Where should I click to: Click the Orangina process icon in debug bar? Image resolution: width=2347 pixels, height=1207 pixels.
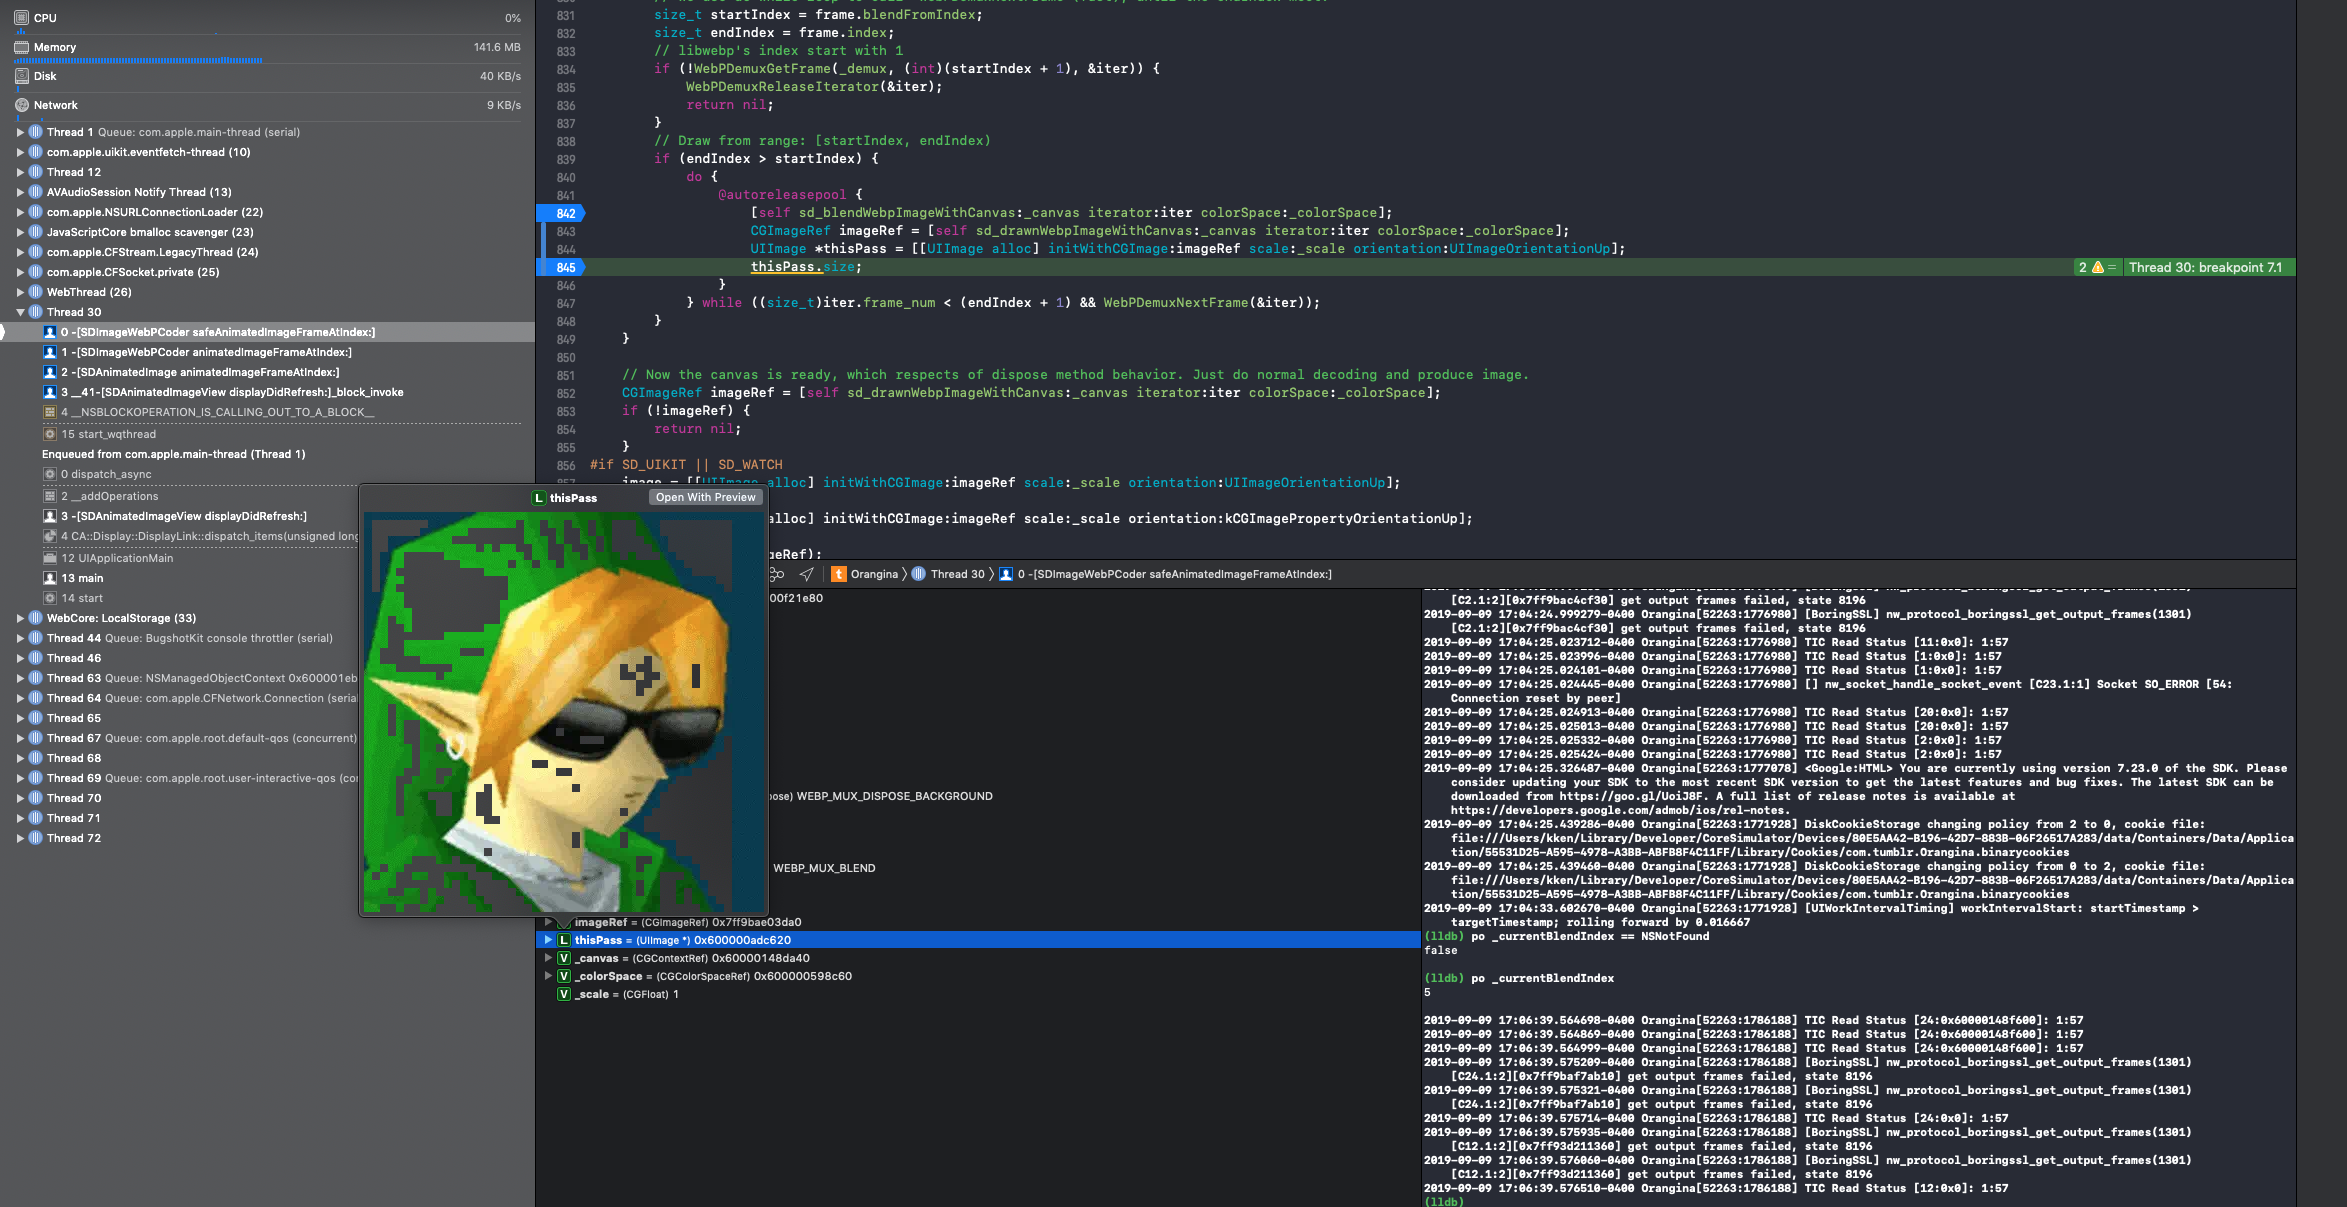click(838, 573)
